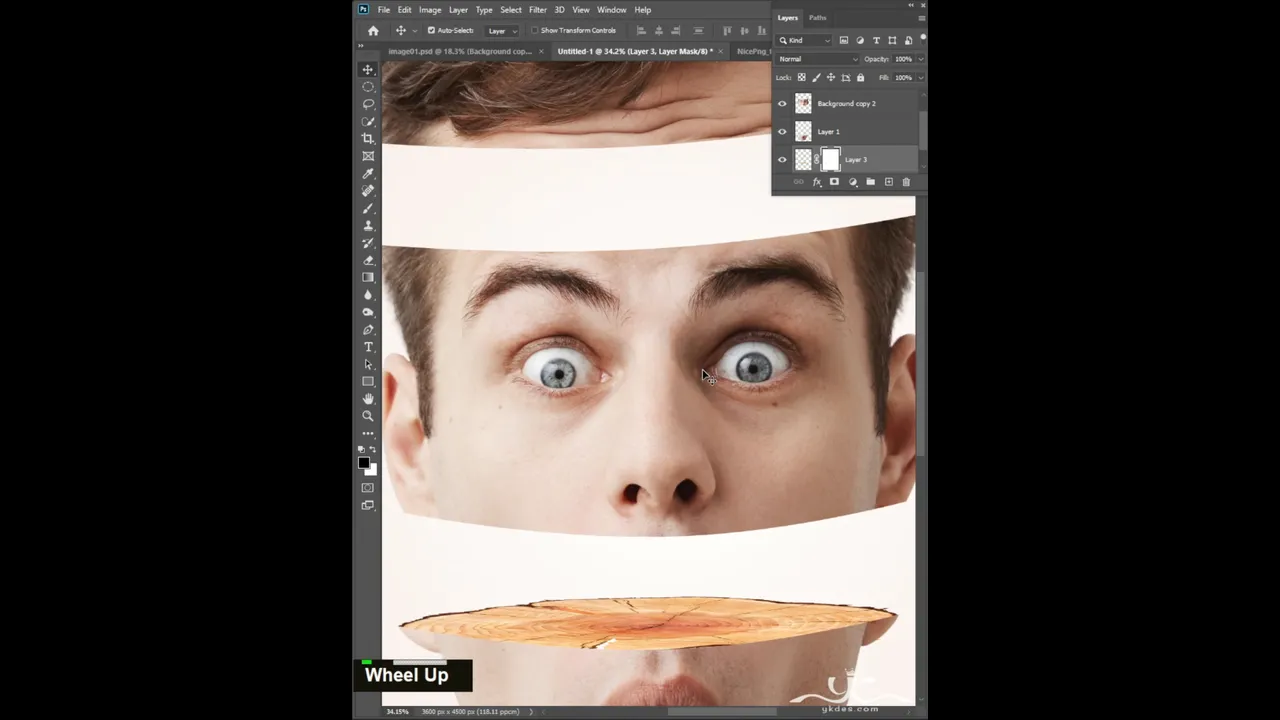
Task: Create new fill or adjustment layer
Action: point(852,182)
